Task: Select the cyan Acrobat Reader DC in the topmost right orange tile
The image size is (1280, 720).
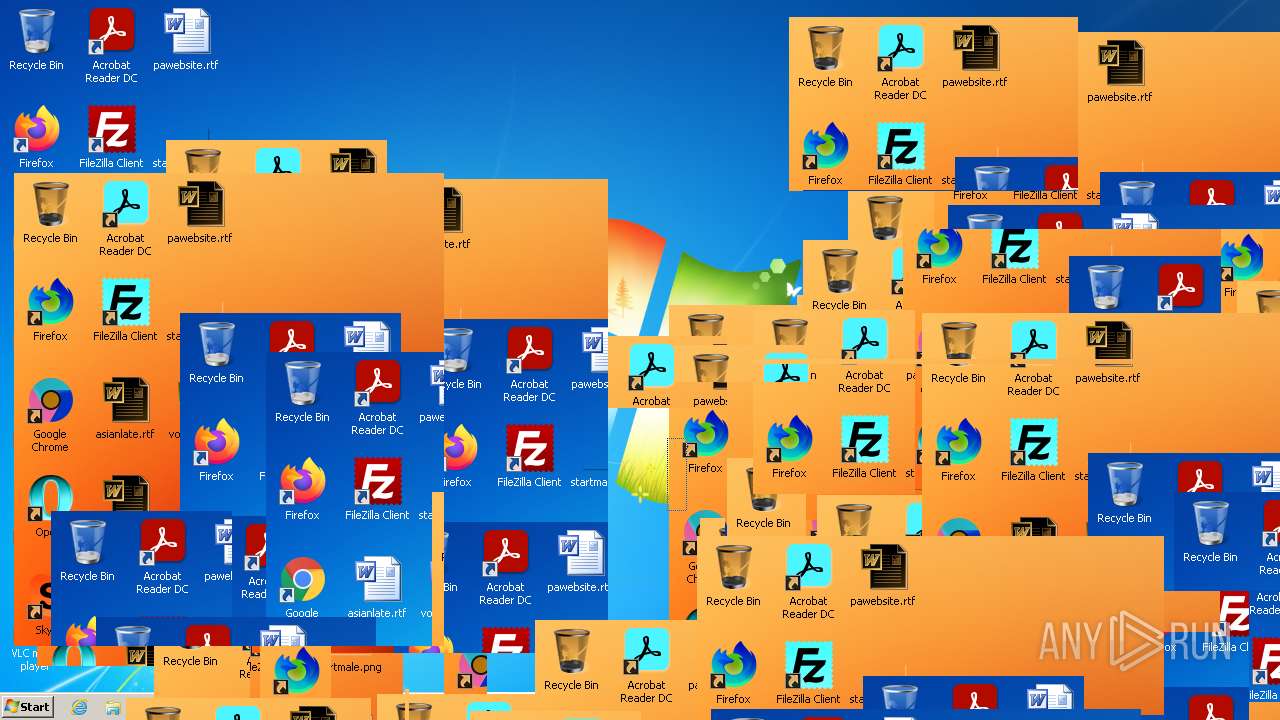Action: tap(900, 63)
